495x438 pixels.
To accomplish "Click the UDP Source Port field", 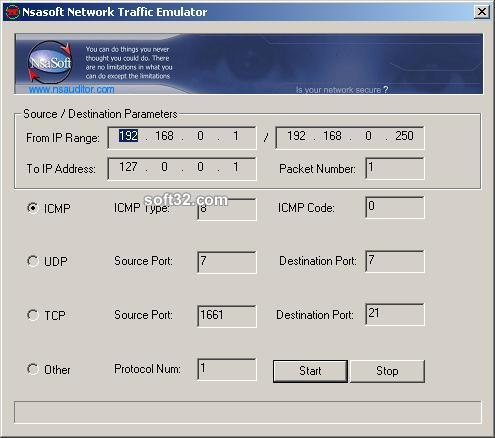I will pos(227,262).
